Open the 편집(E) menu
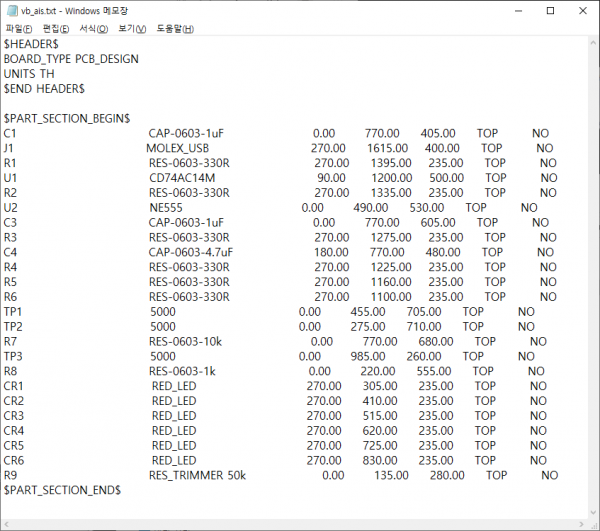Viewport: 600px width, 531px height. [x=56, y=29]
